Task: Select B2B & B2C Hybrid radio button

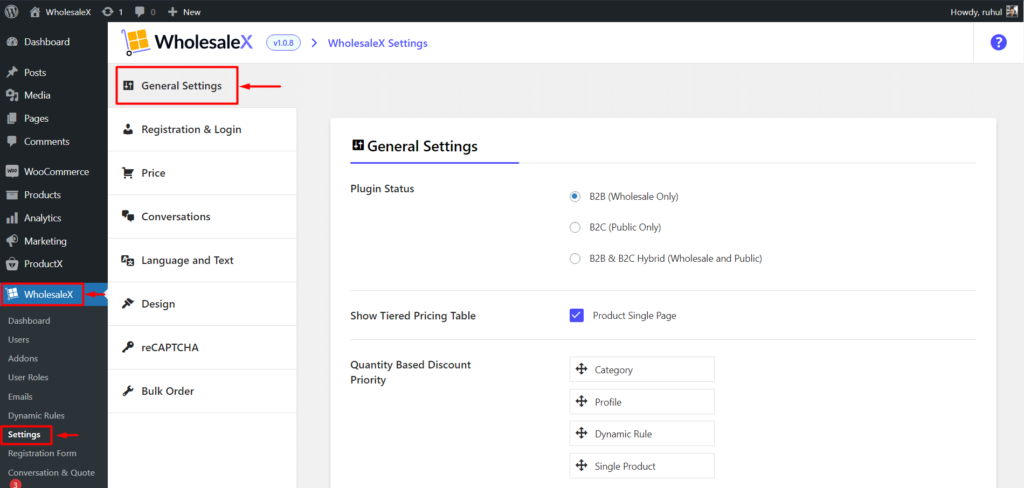Action: [575, 259]
